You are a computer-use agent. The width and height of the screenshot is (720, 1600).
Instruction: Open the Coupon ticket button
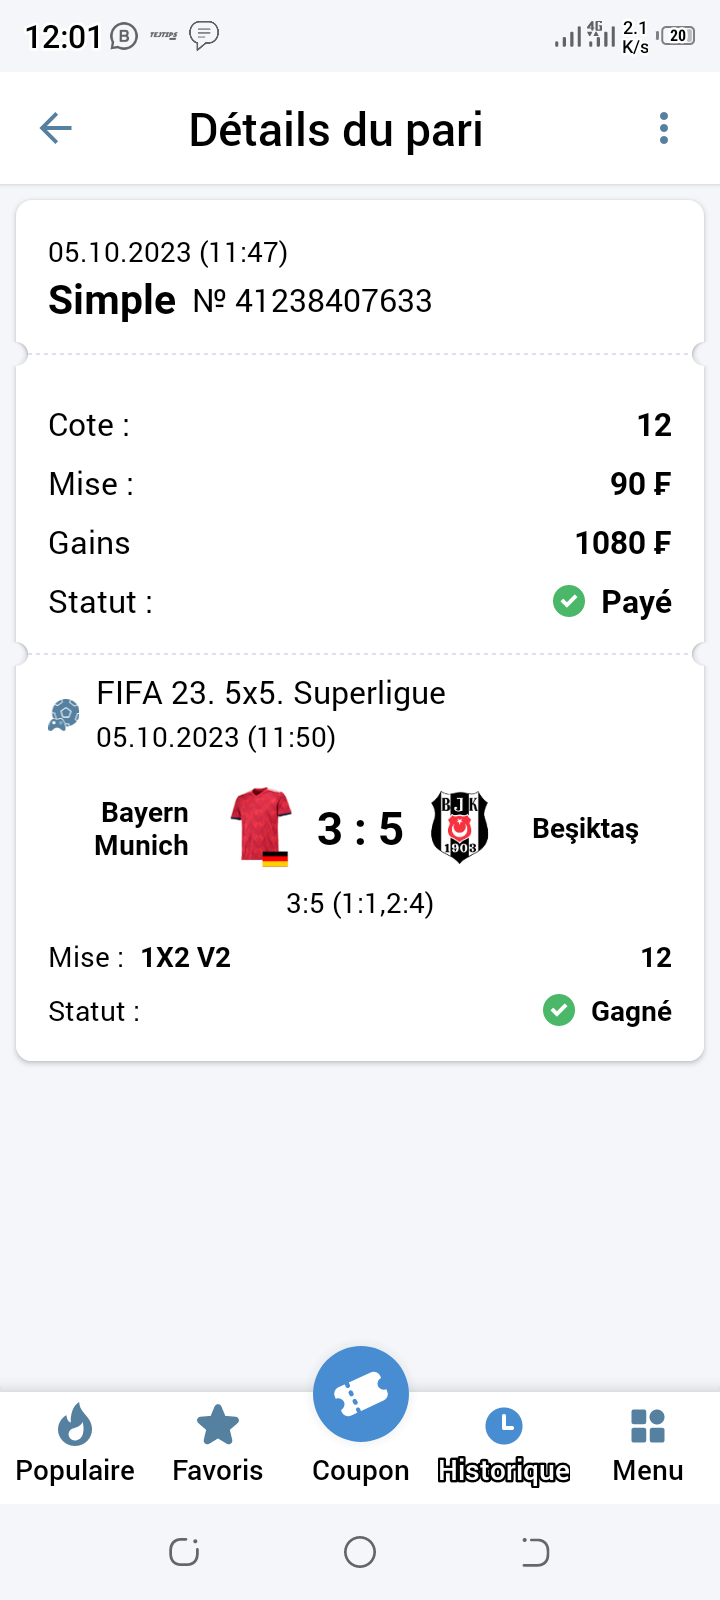(x=360, y=1396)
